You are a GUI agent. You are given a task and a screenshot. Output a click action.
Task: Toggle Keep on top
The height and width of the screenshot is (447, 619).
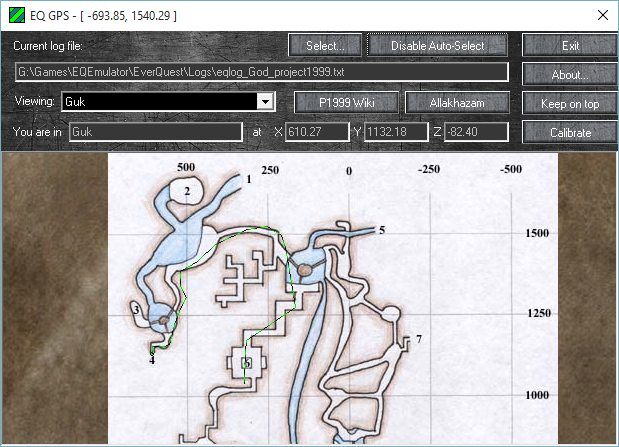[x=569, y=103]
